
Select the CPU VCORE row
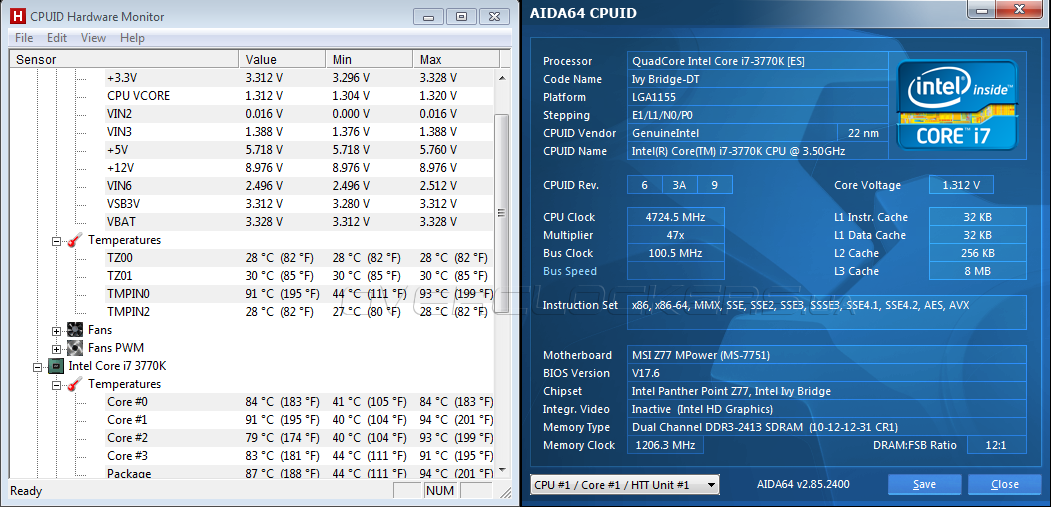point(299,95)
